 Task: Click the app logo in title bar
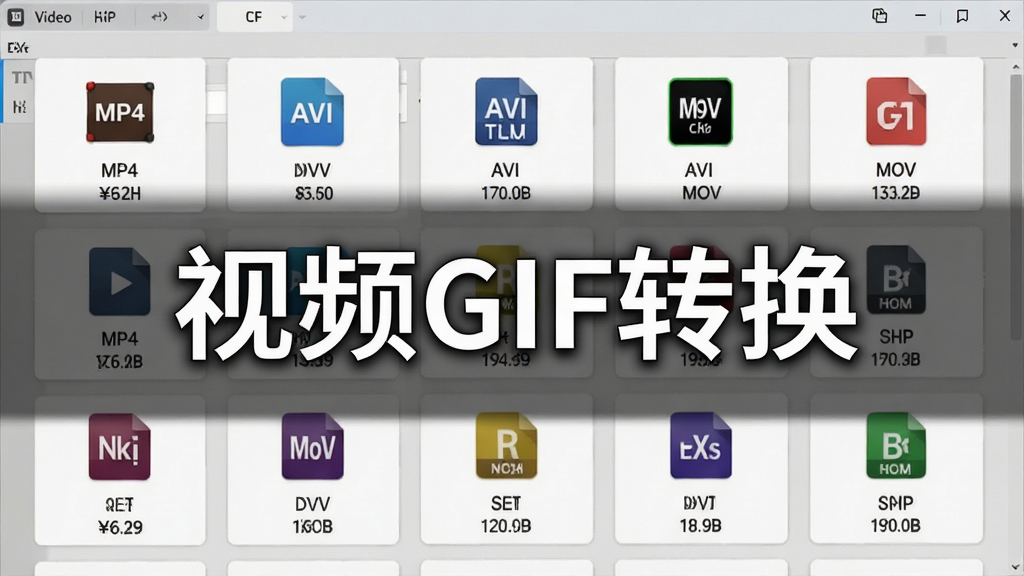pyautogui.click(x=16, y=17)
